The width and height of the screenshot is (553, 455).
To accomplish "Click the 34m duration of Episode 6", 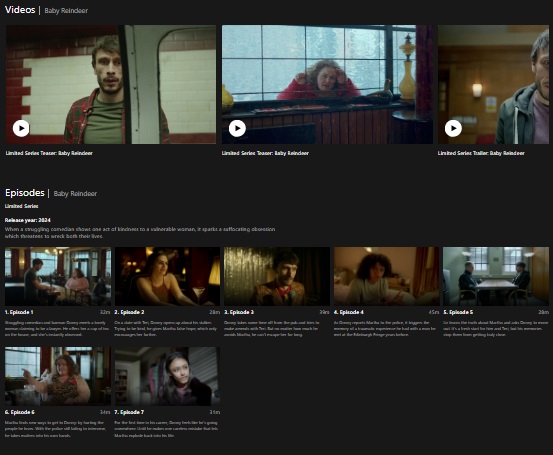I will [105, 412].
